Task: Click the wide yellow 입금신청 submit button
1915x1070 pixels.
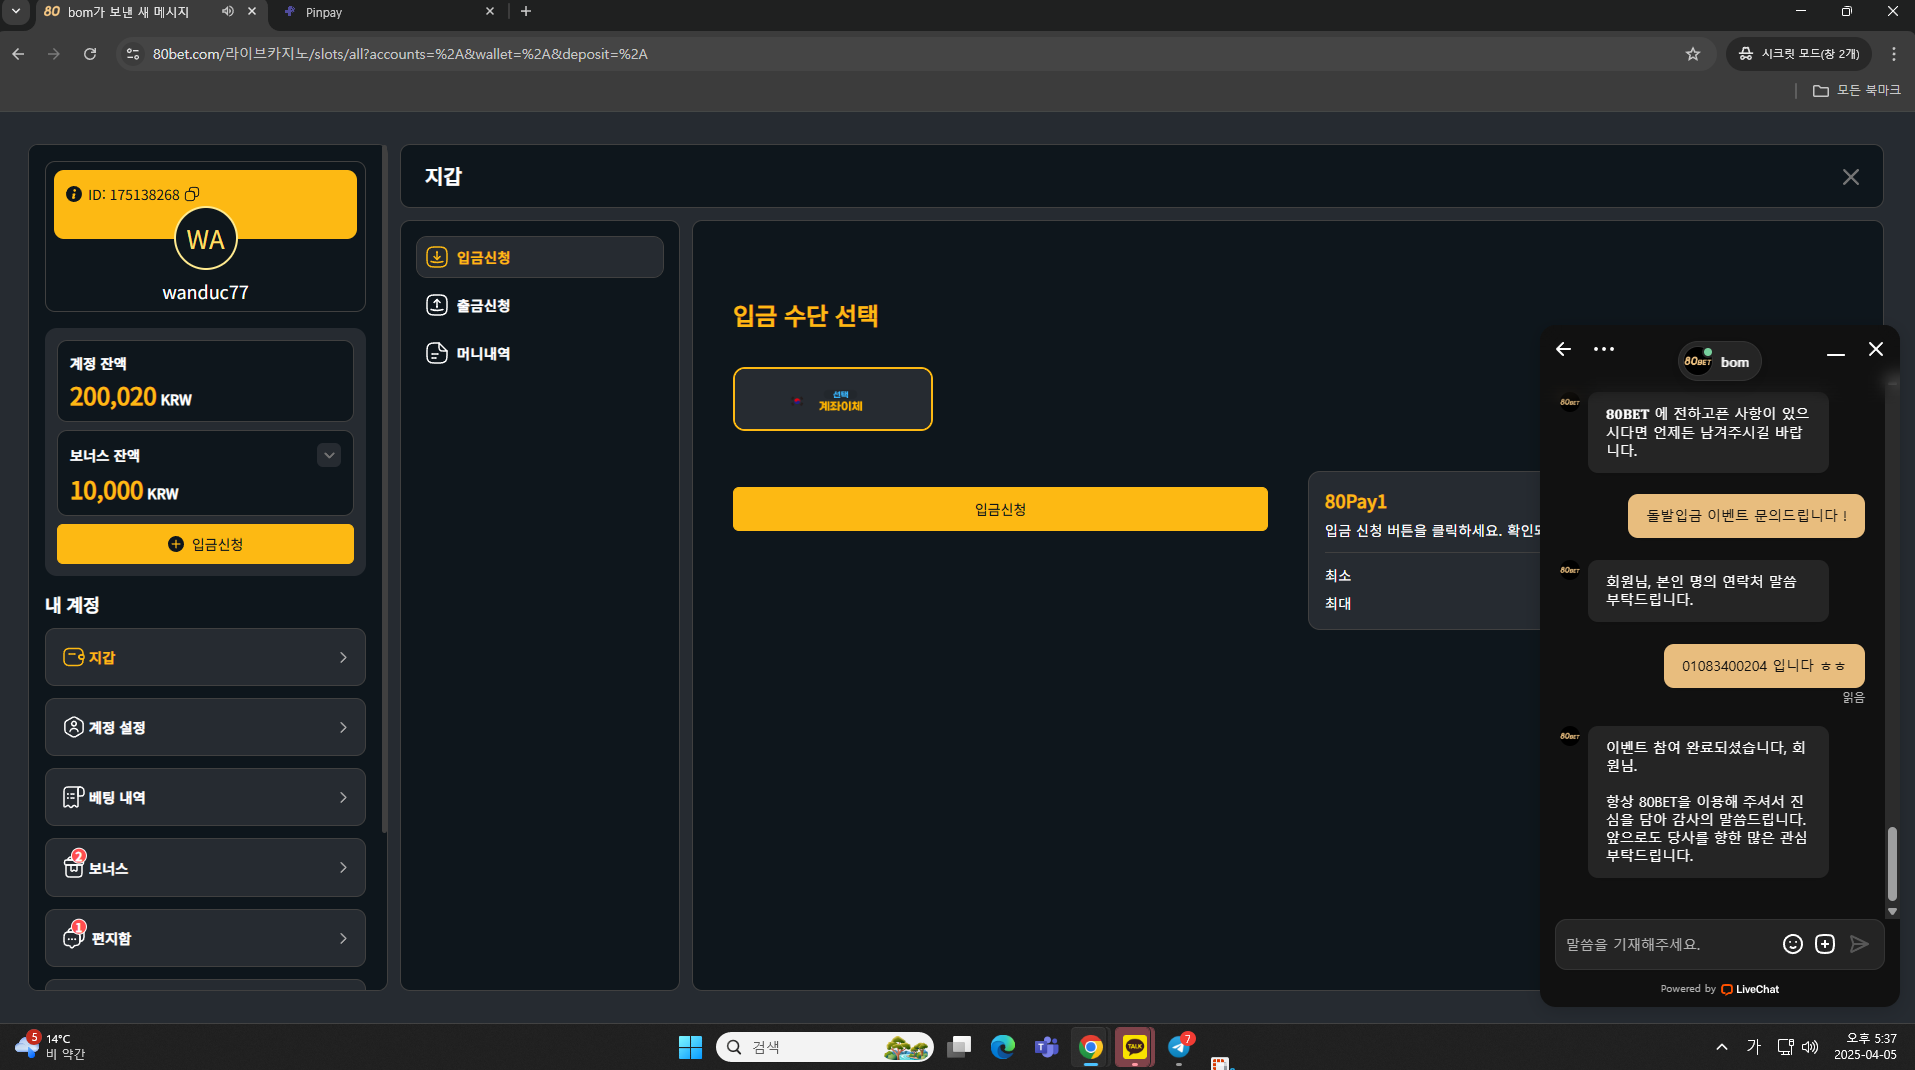Action: click(x=1000, y=509)
